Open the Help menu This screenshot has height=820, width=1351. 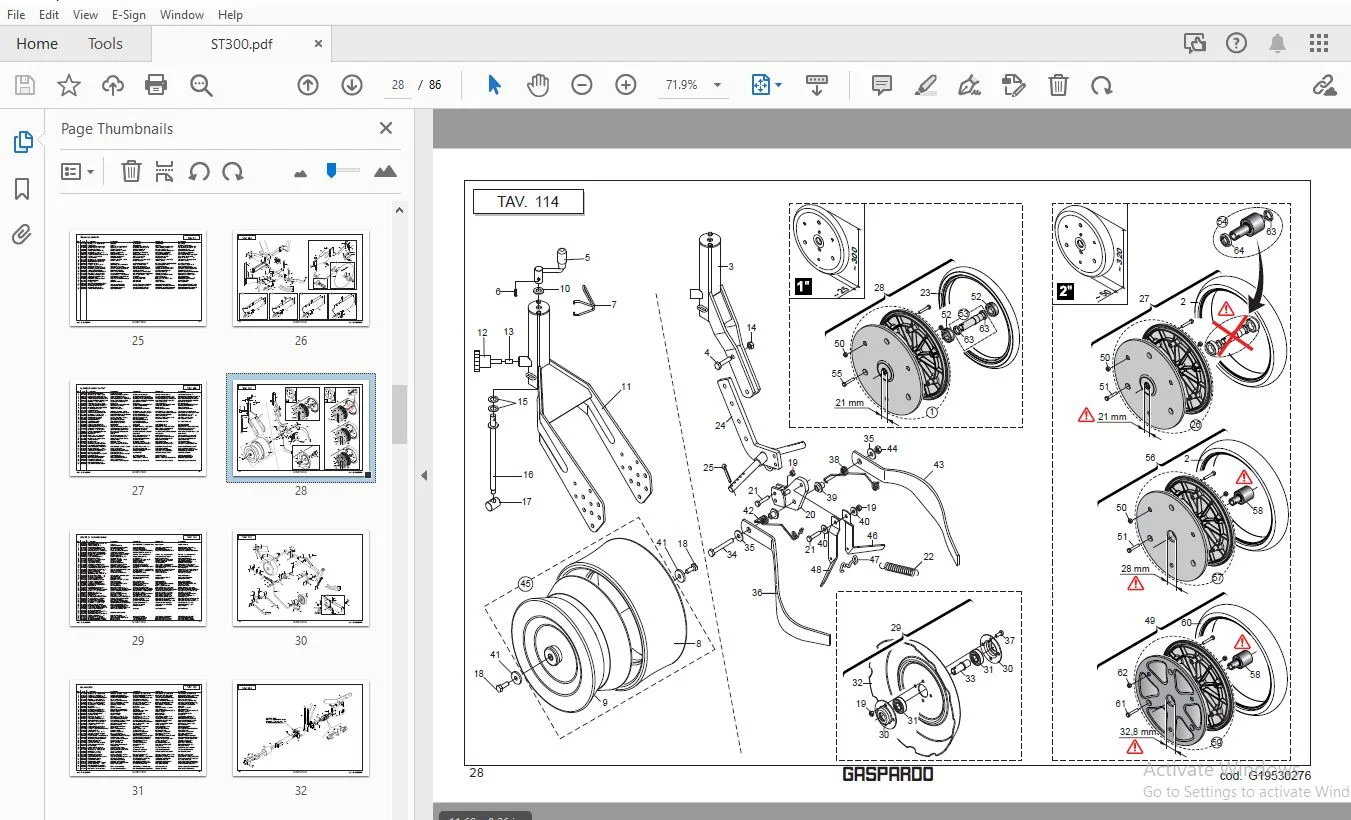click(x=230, y=14)
